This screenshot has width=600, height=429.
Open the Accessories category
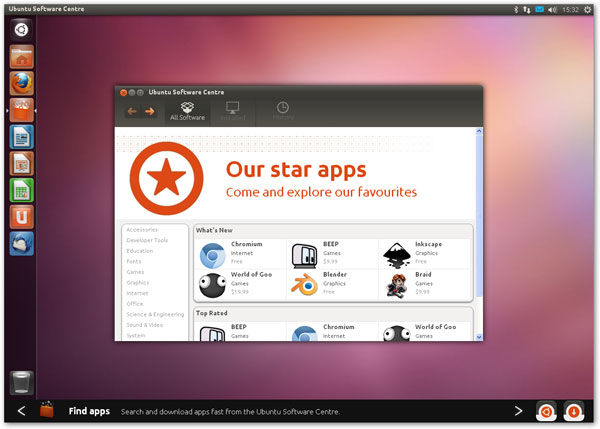(x=142, y=230)
